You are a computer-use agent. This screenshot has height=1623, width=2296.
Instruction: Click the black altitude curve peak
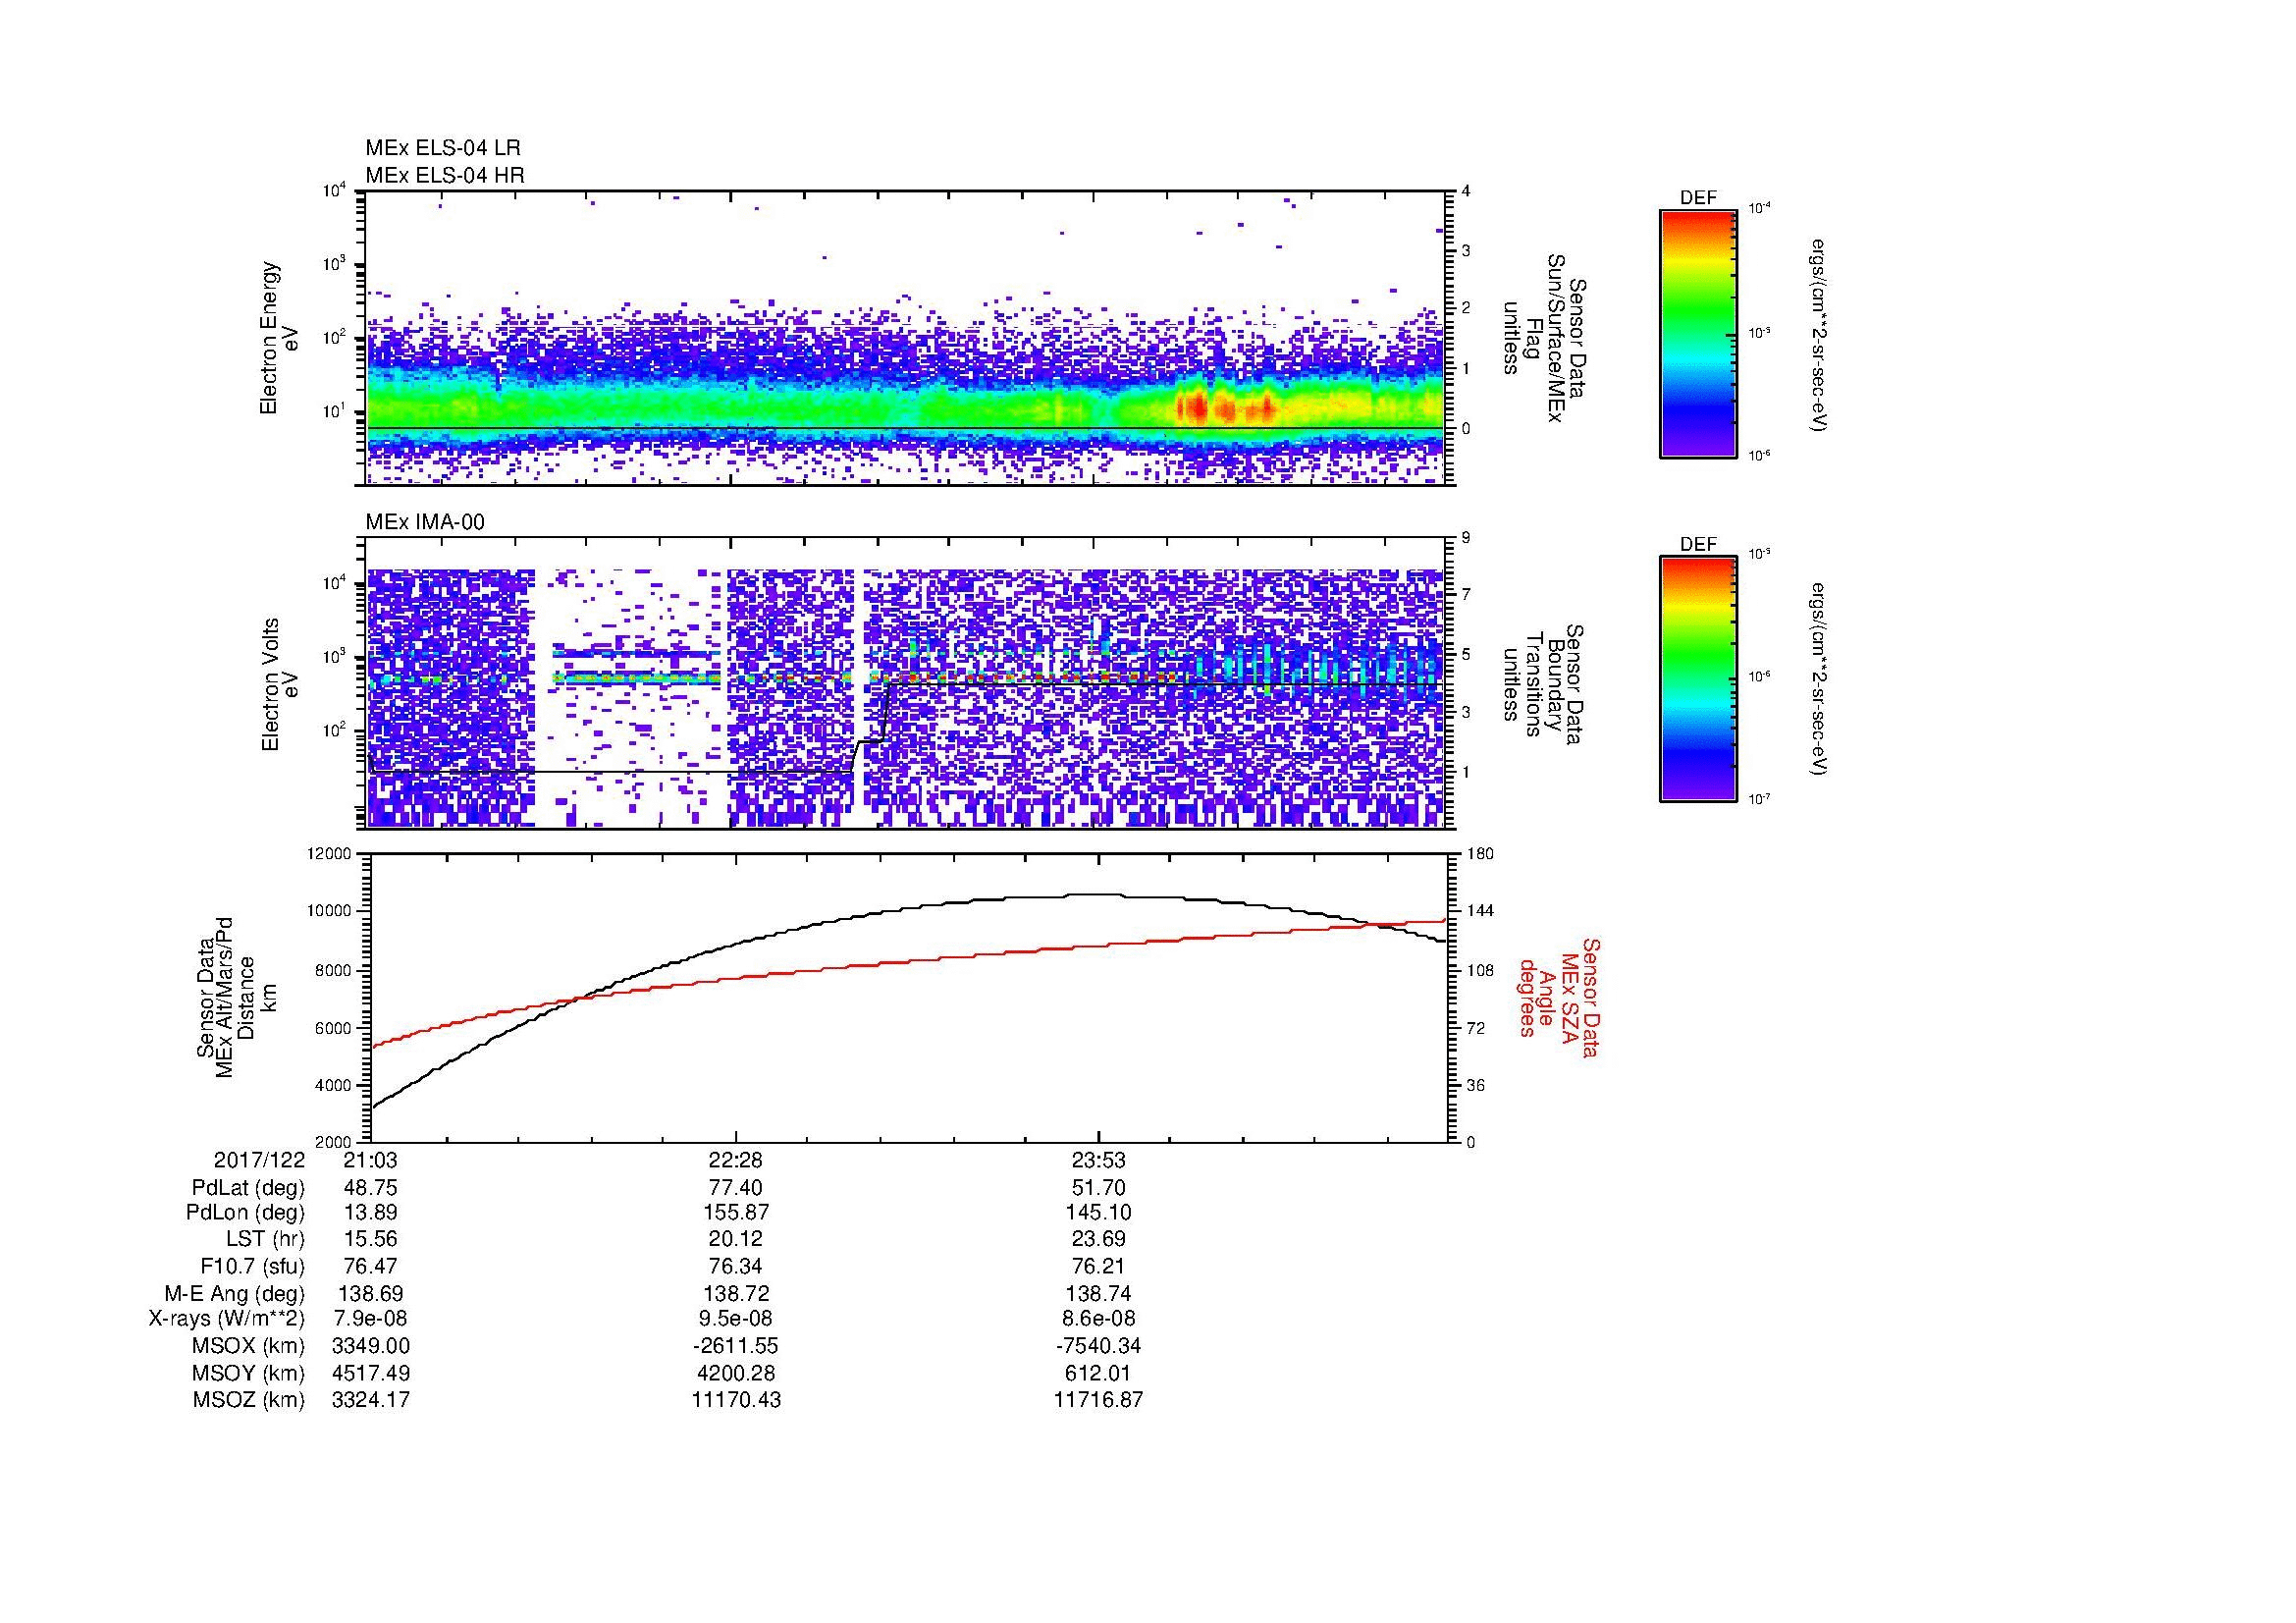pos(1095,895)
